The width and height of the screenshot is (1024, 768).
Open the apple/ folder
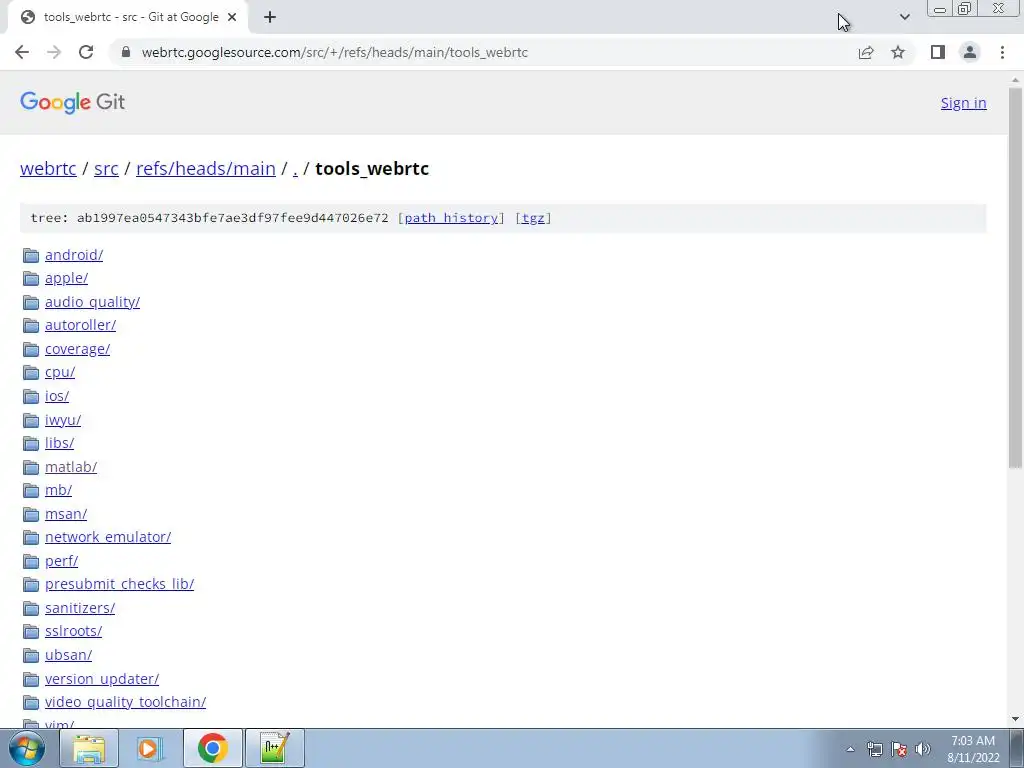click(x=67, y=278)
